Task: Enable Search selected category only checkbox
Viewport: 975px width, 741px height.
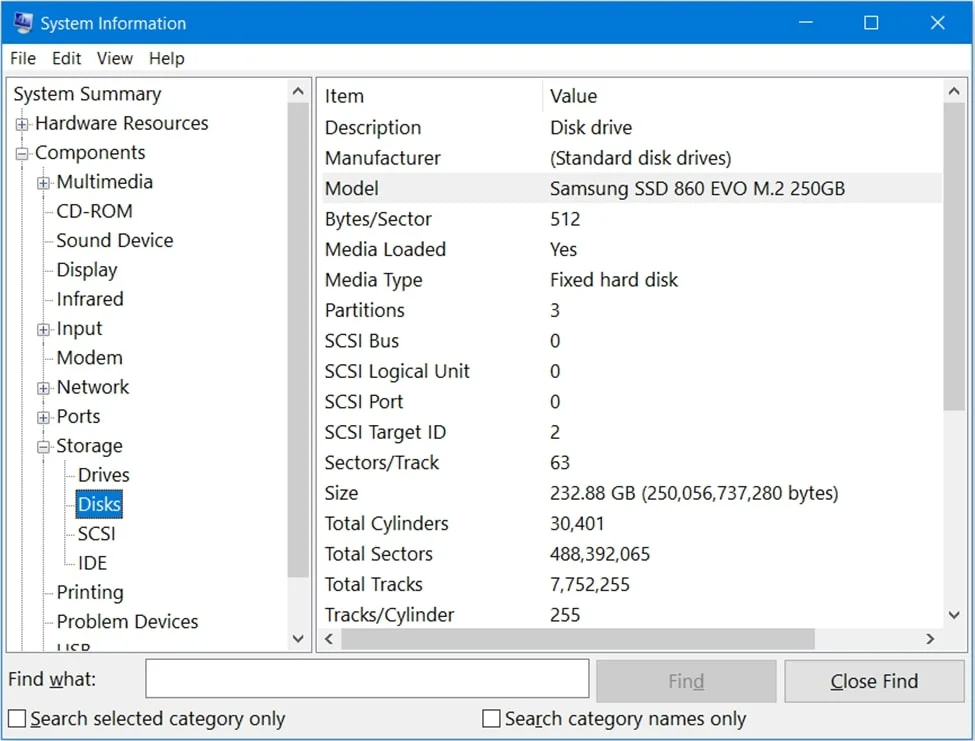Action: point(17,719)
